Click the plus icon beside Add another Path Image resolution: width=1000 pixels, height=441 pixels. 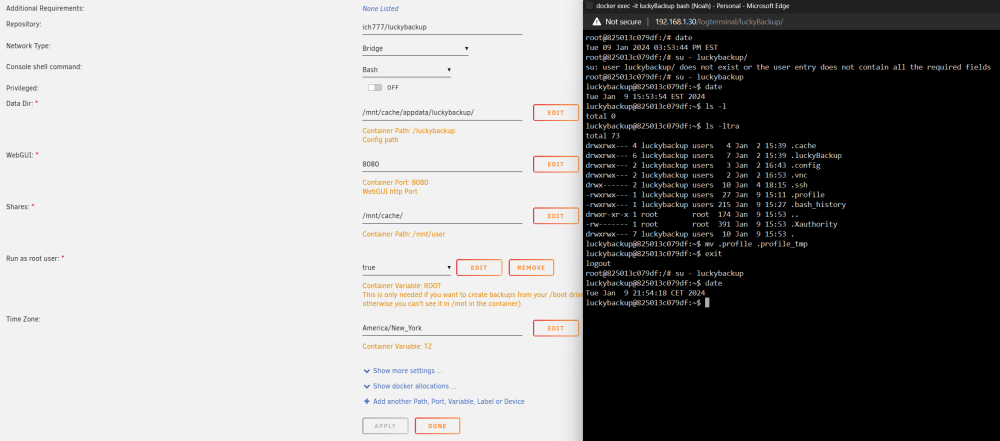click(x=366, y=401)
